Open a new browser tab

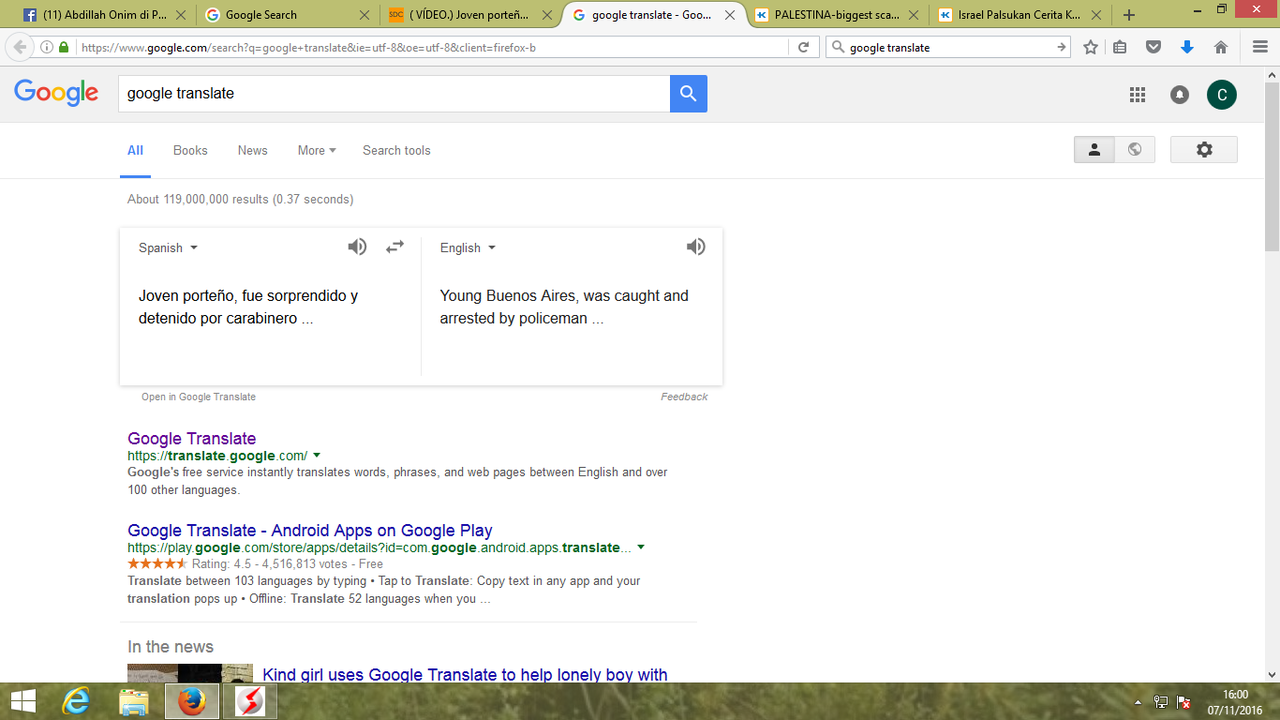point(1129,15)
